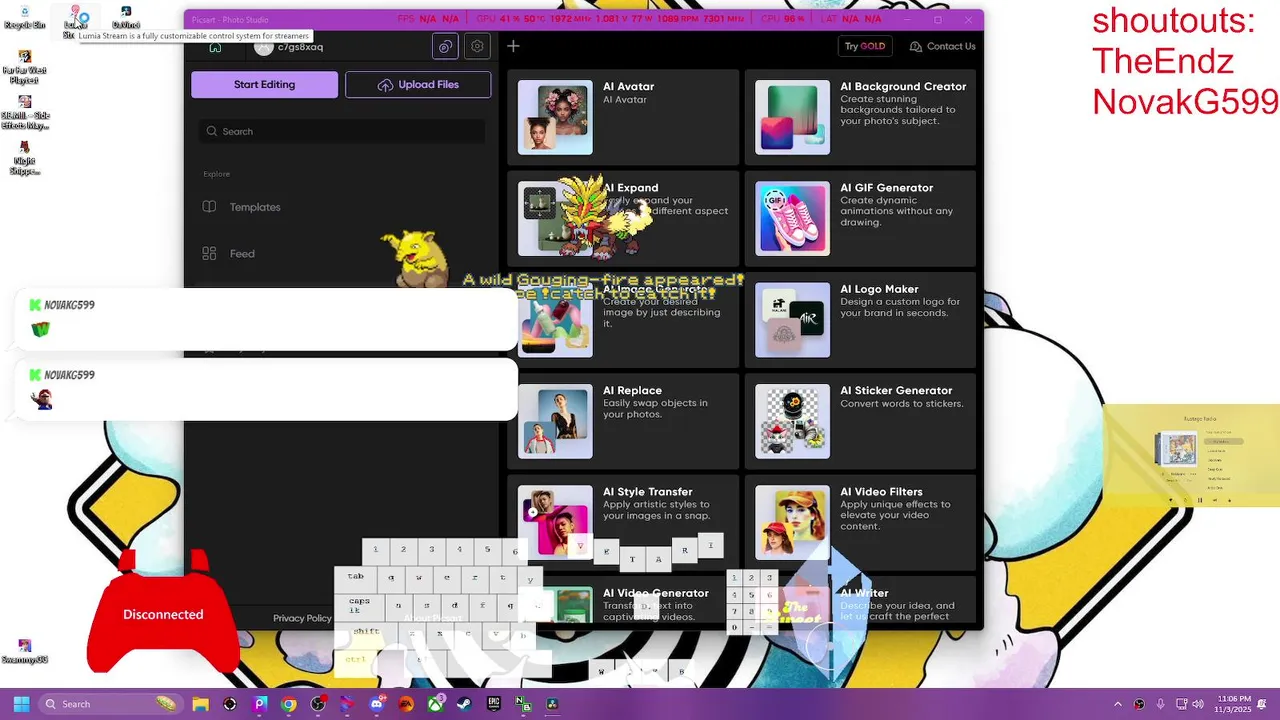The height and width of the screenshot is (720, 1280).
Task: Open File Explorer from the taskbar
Action: (x=200, y=704)
